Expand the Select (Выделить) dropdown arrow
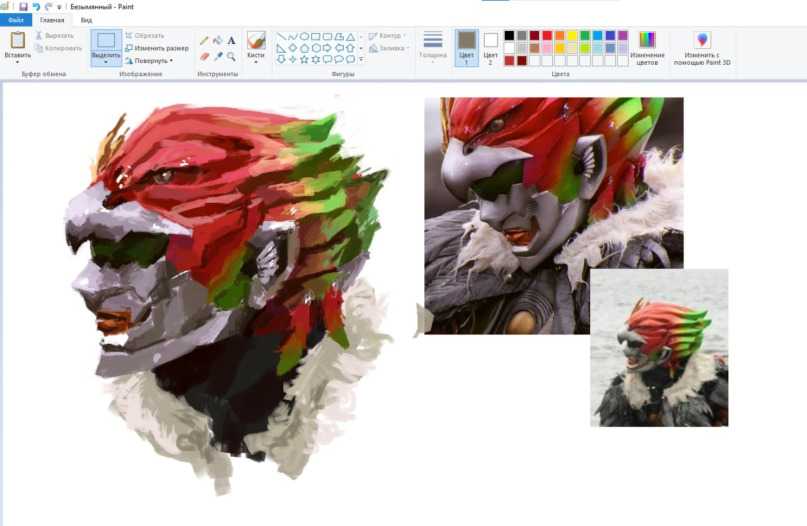 [105, 62]
